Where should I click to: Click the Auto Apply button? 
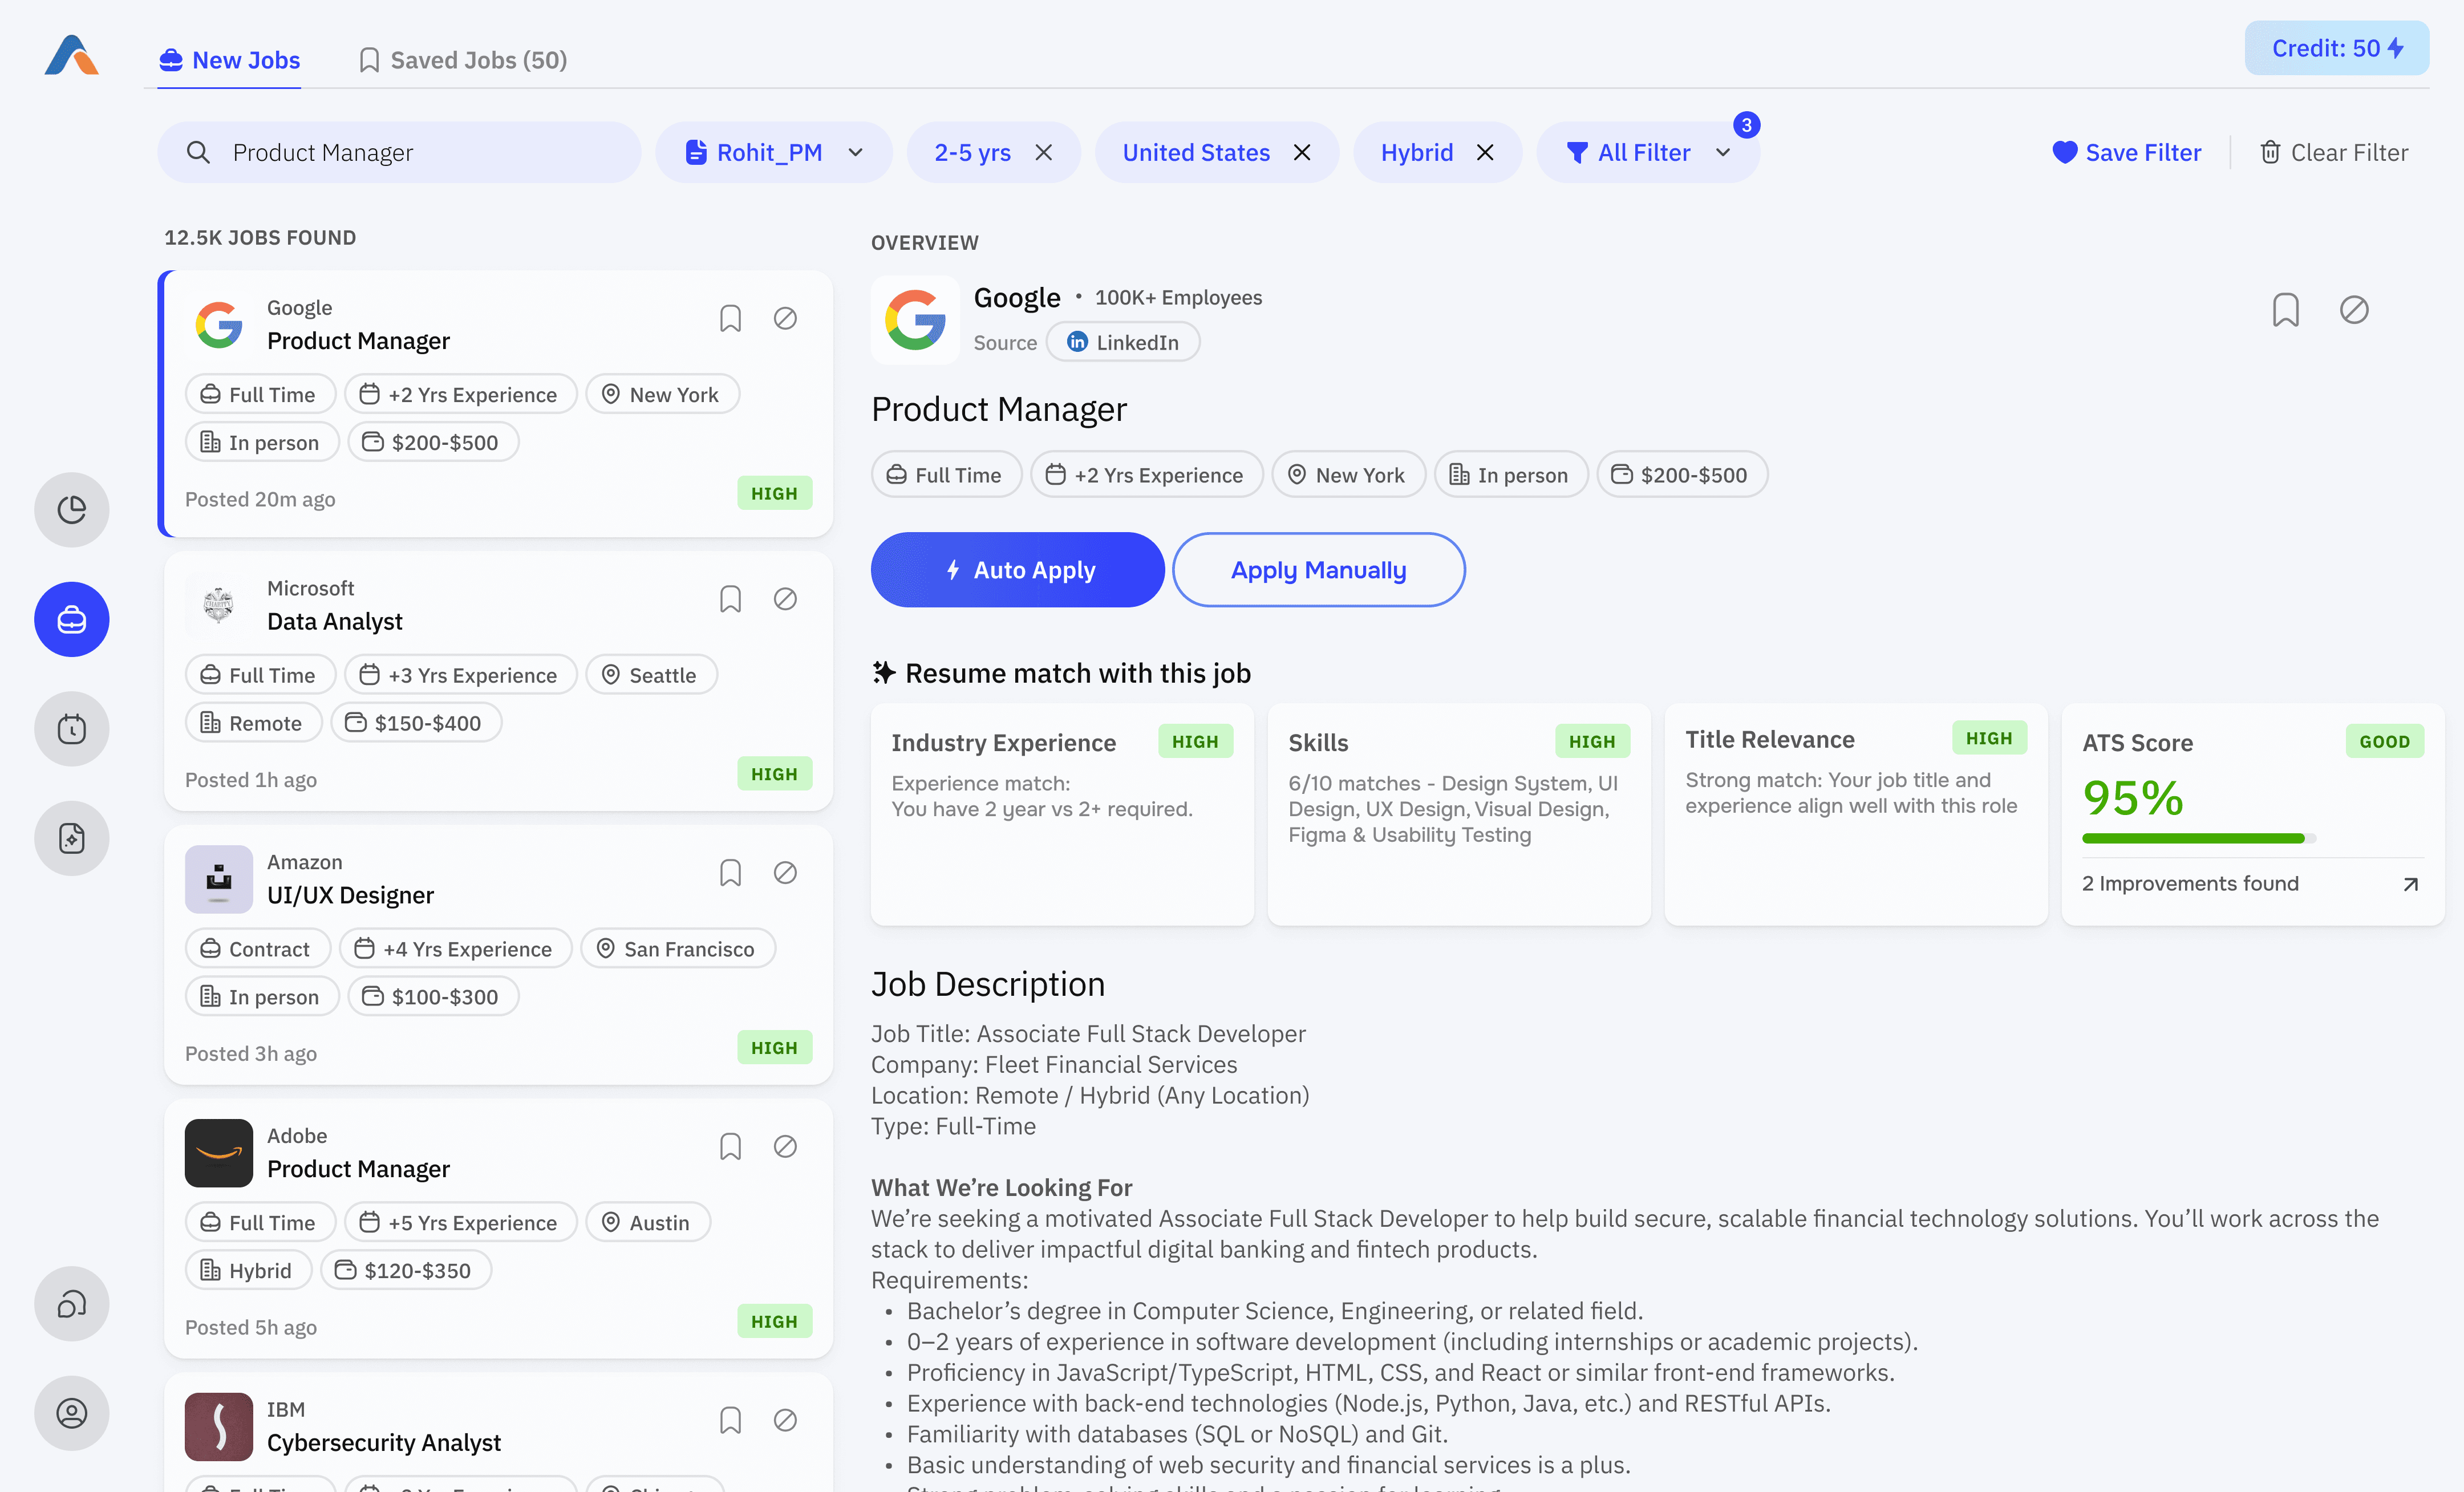pyautogui.click(x=1017, y=570)
